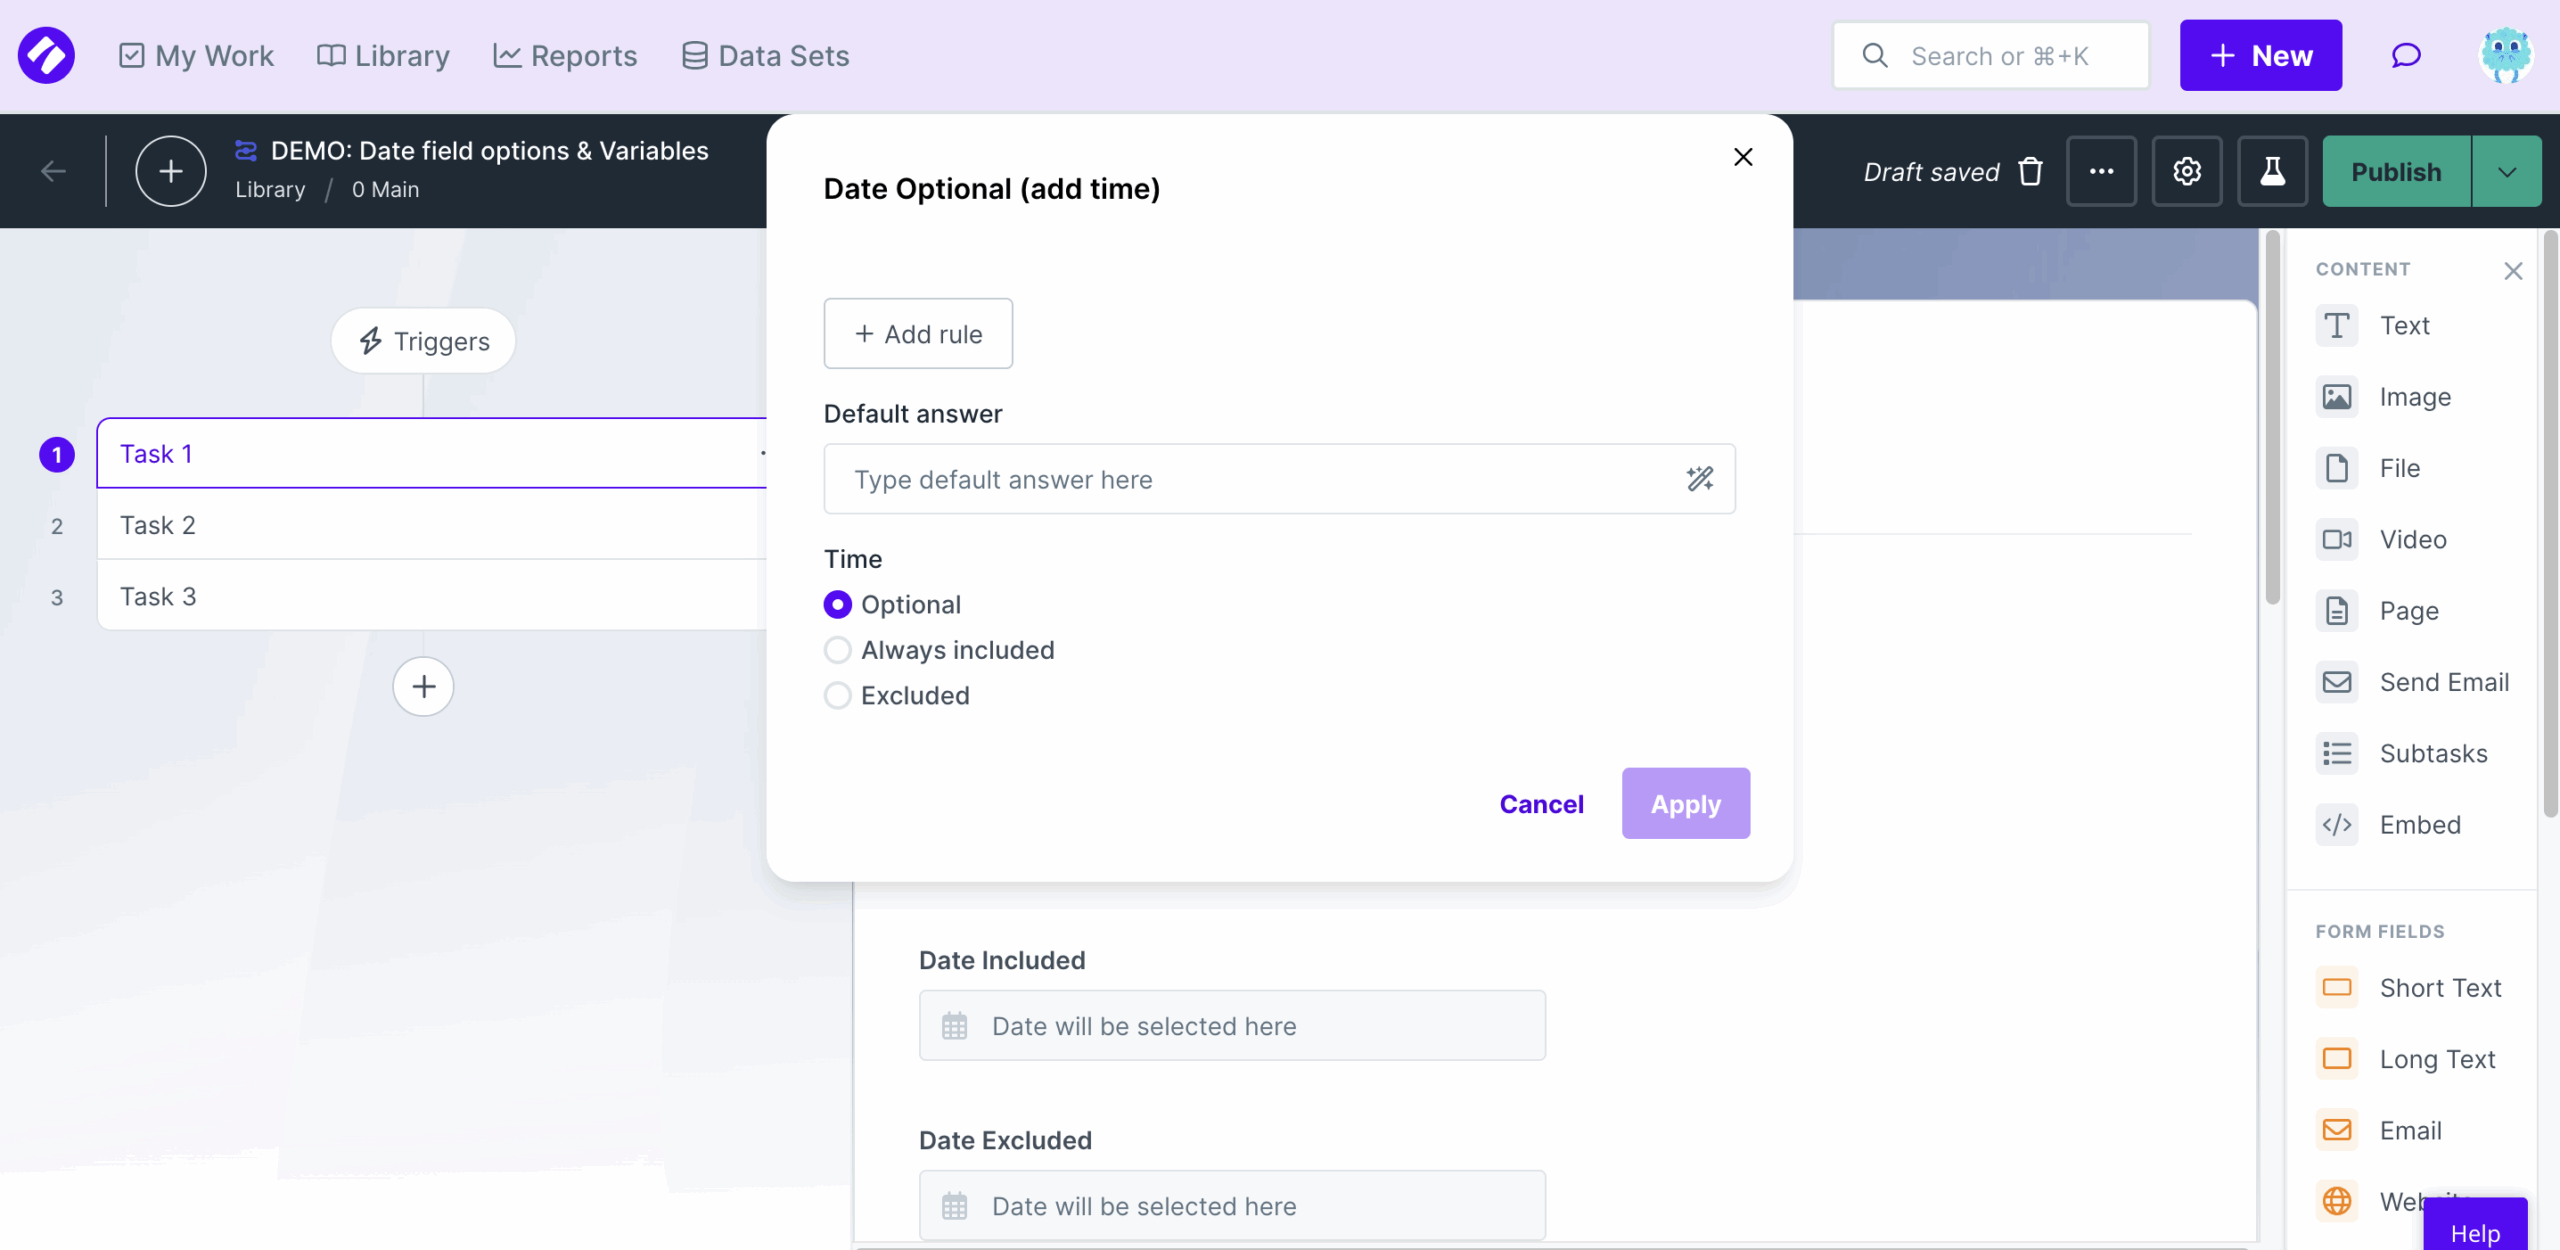Select the Optional time radio button
This screenshot has height=1250, width=2560.
(x=838, y=605)
